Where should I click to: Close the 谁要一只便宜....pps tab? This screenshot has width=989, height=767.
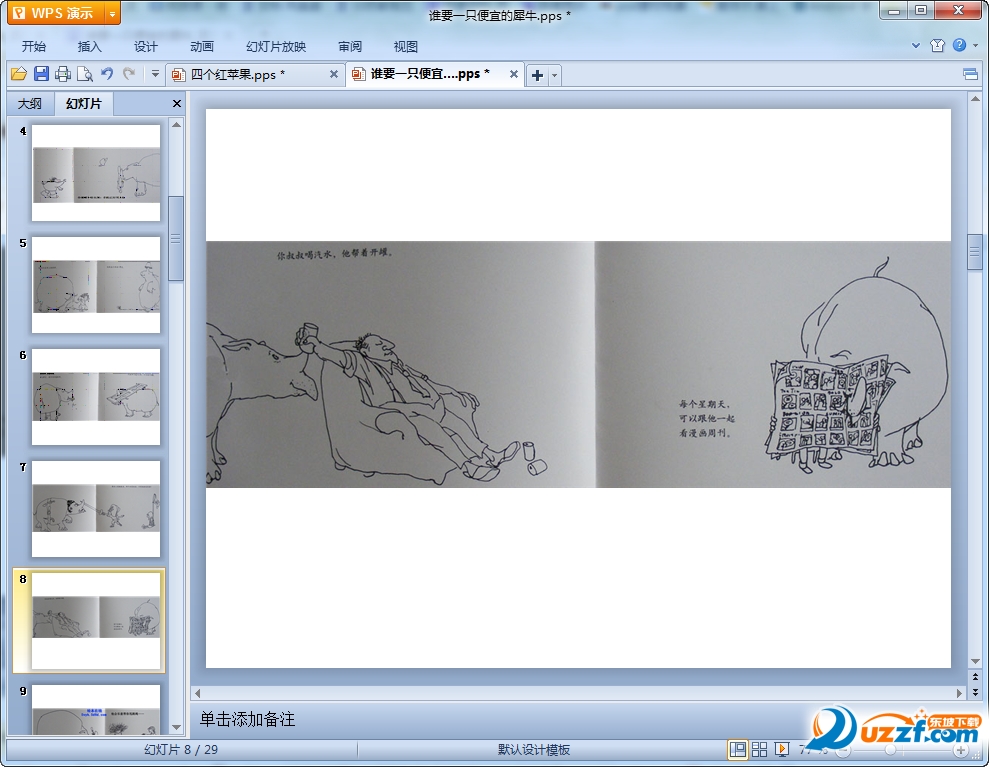pyautogui.click(x=513, y=74)
